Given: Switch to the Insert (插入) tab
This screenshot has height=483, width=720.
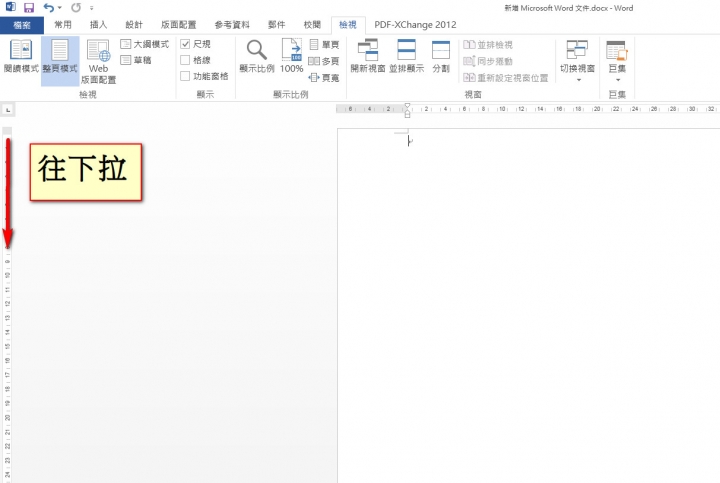Looking at the screenshot, I should tap(98, 25).
